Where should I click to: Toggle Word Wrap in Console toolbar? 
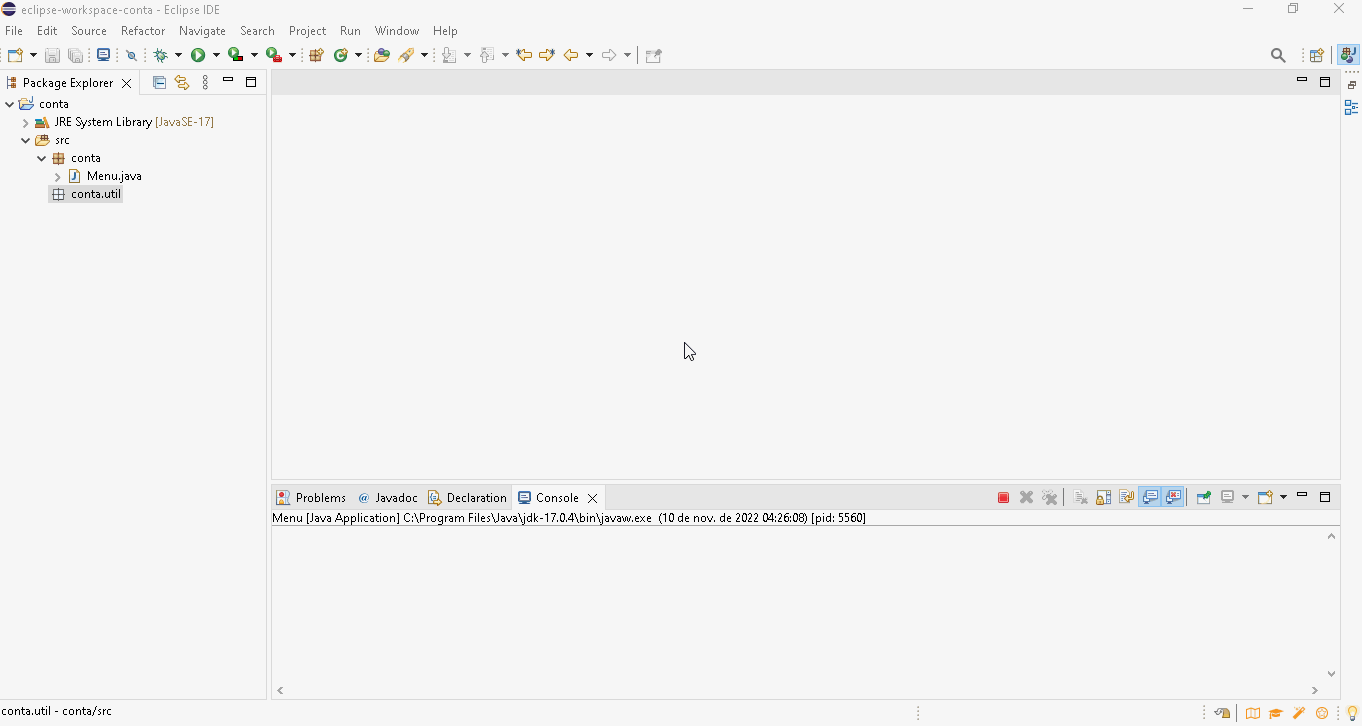(x=1127, y=497)
